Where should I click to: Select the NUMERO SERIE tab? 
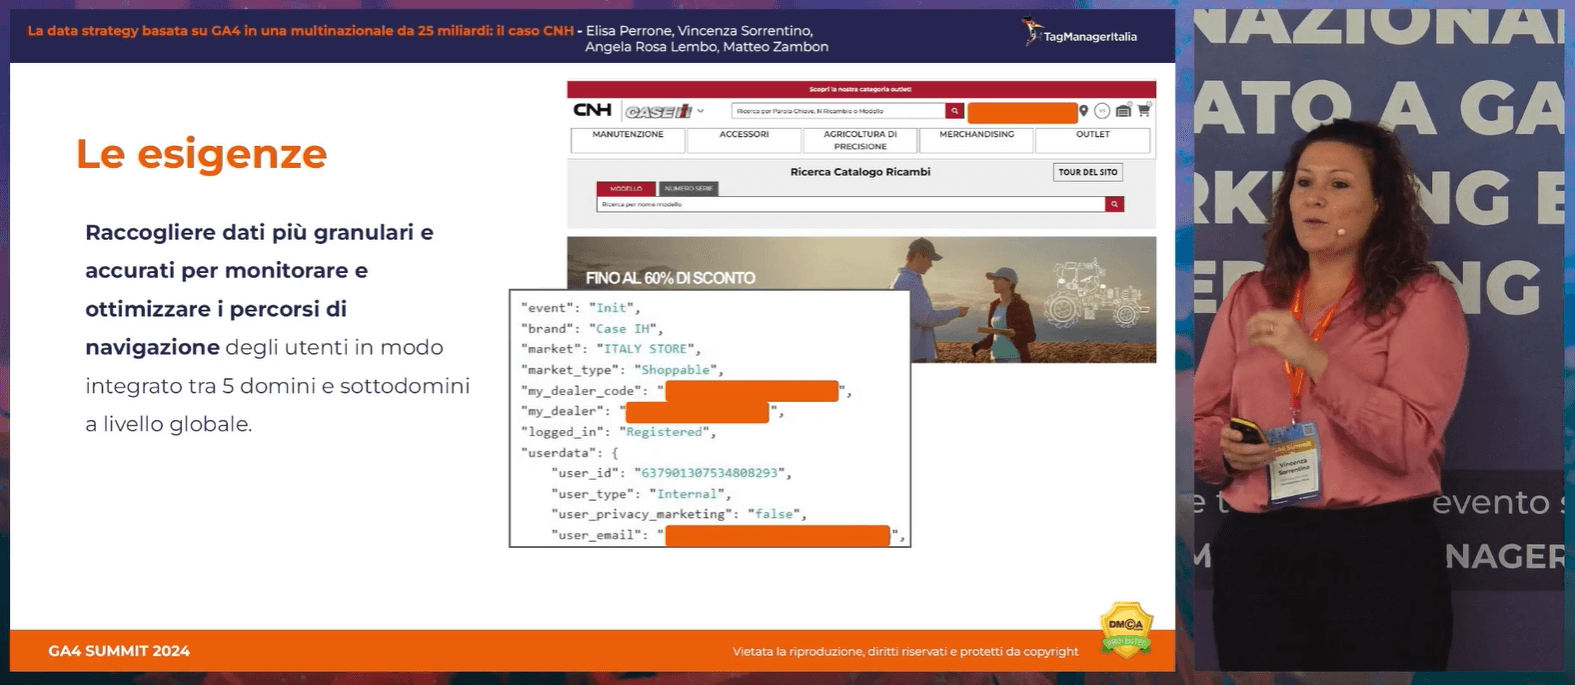coord(689,188)
